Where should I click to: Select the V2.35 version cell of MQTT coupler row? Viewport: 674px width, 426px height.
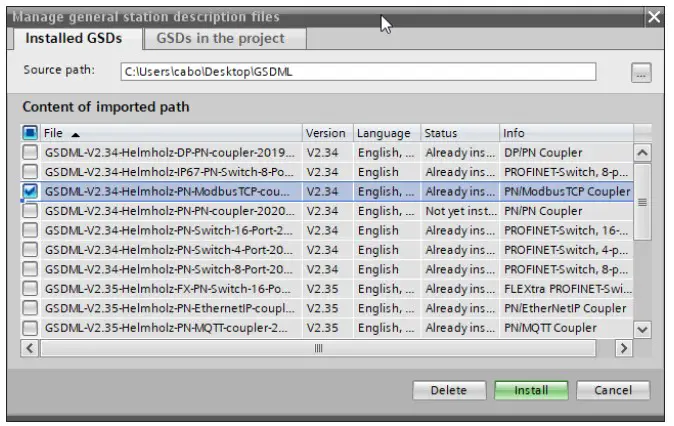click(x=328, y=328)
